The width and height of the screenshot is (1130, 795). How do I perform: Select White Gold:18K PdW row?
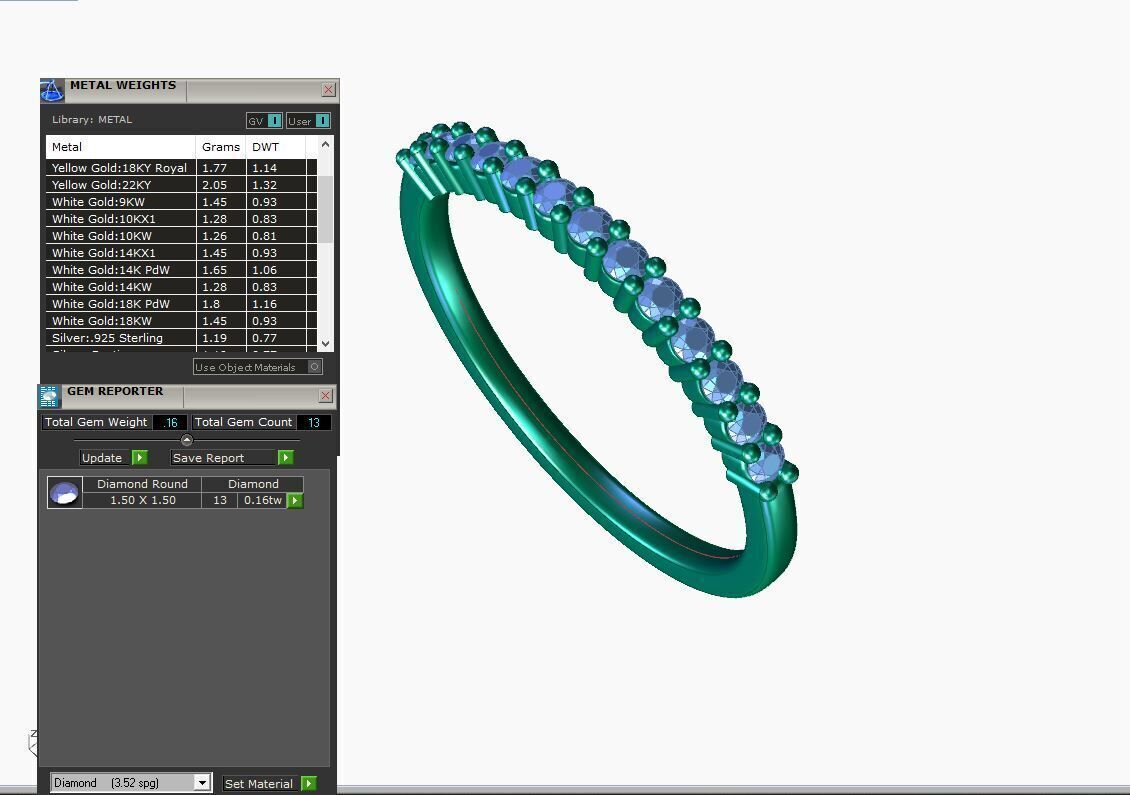182,303
